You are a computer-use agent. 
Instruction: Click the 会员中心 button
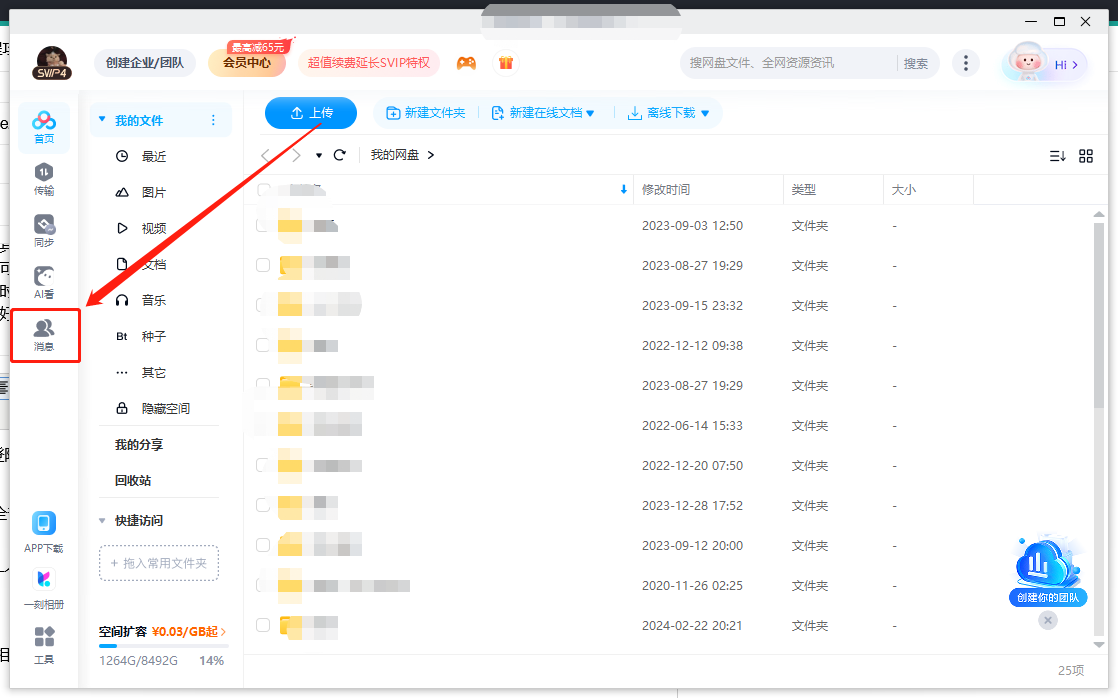pyautogui.click(x=247, y=64)
